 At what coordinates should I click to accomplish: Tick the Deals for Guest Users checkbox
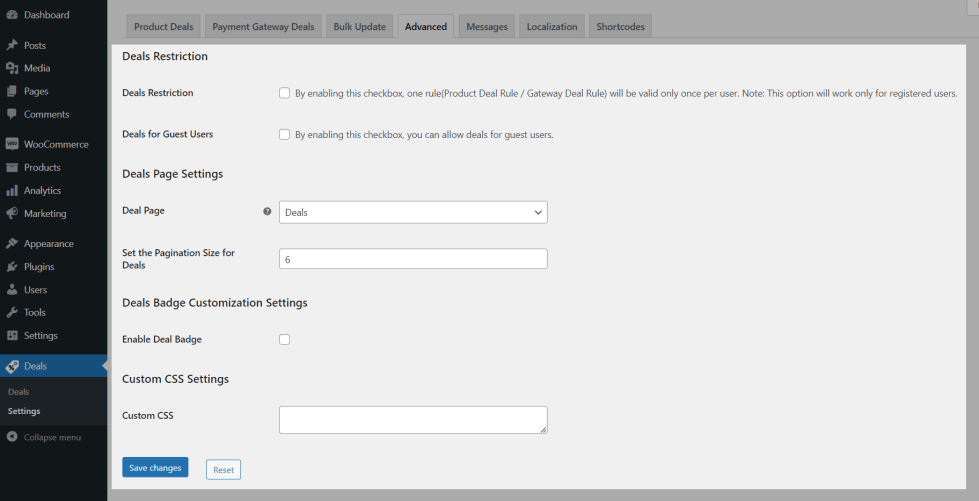pos(285,134)
